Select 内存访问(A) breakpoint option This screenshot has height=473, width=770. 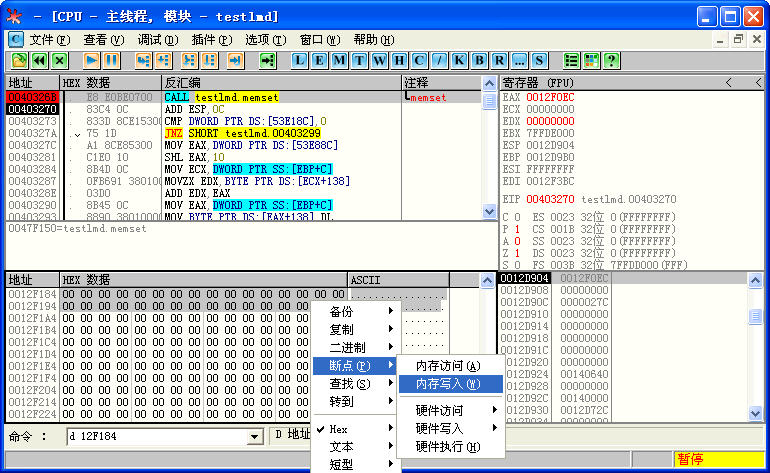(450, 366)
